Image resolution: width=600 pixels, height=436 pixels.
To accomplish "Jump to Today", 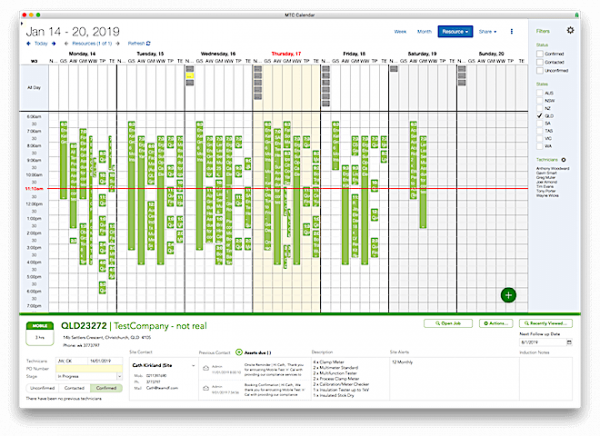I will pos(41,43).
